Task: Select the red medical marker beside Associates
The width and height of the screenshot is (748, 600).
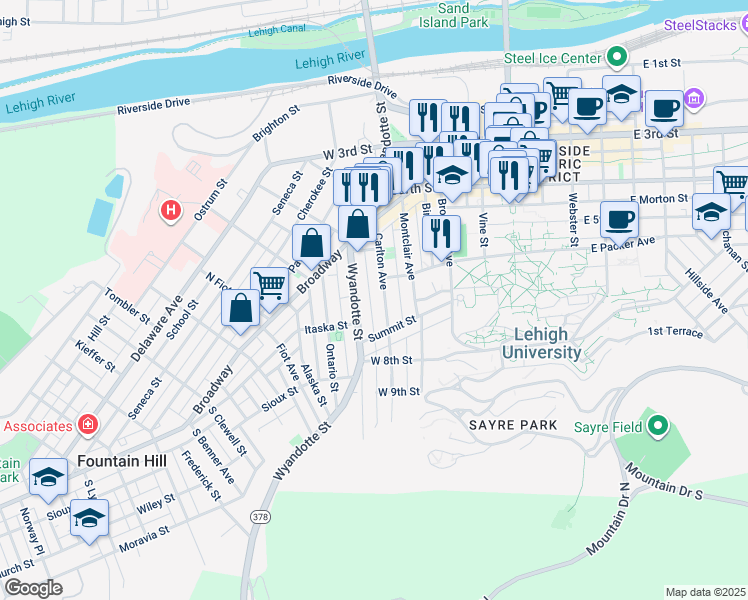Action: (x=87, y=424)
